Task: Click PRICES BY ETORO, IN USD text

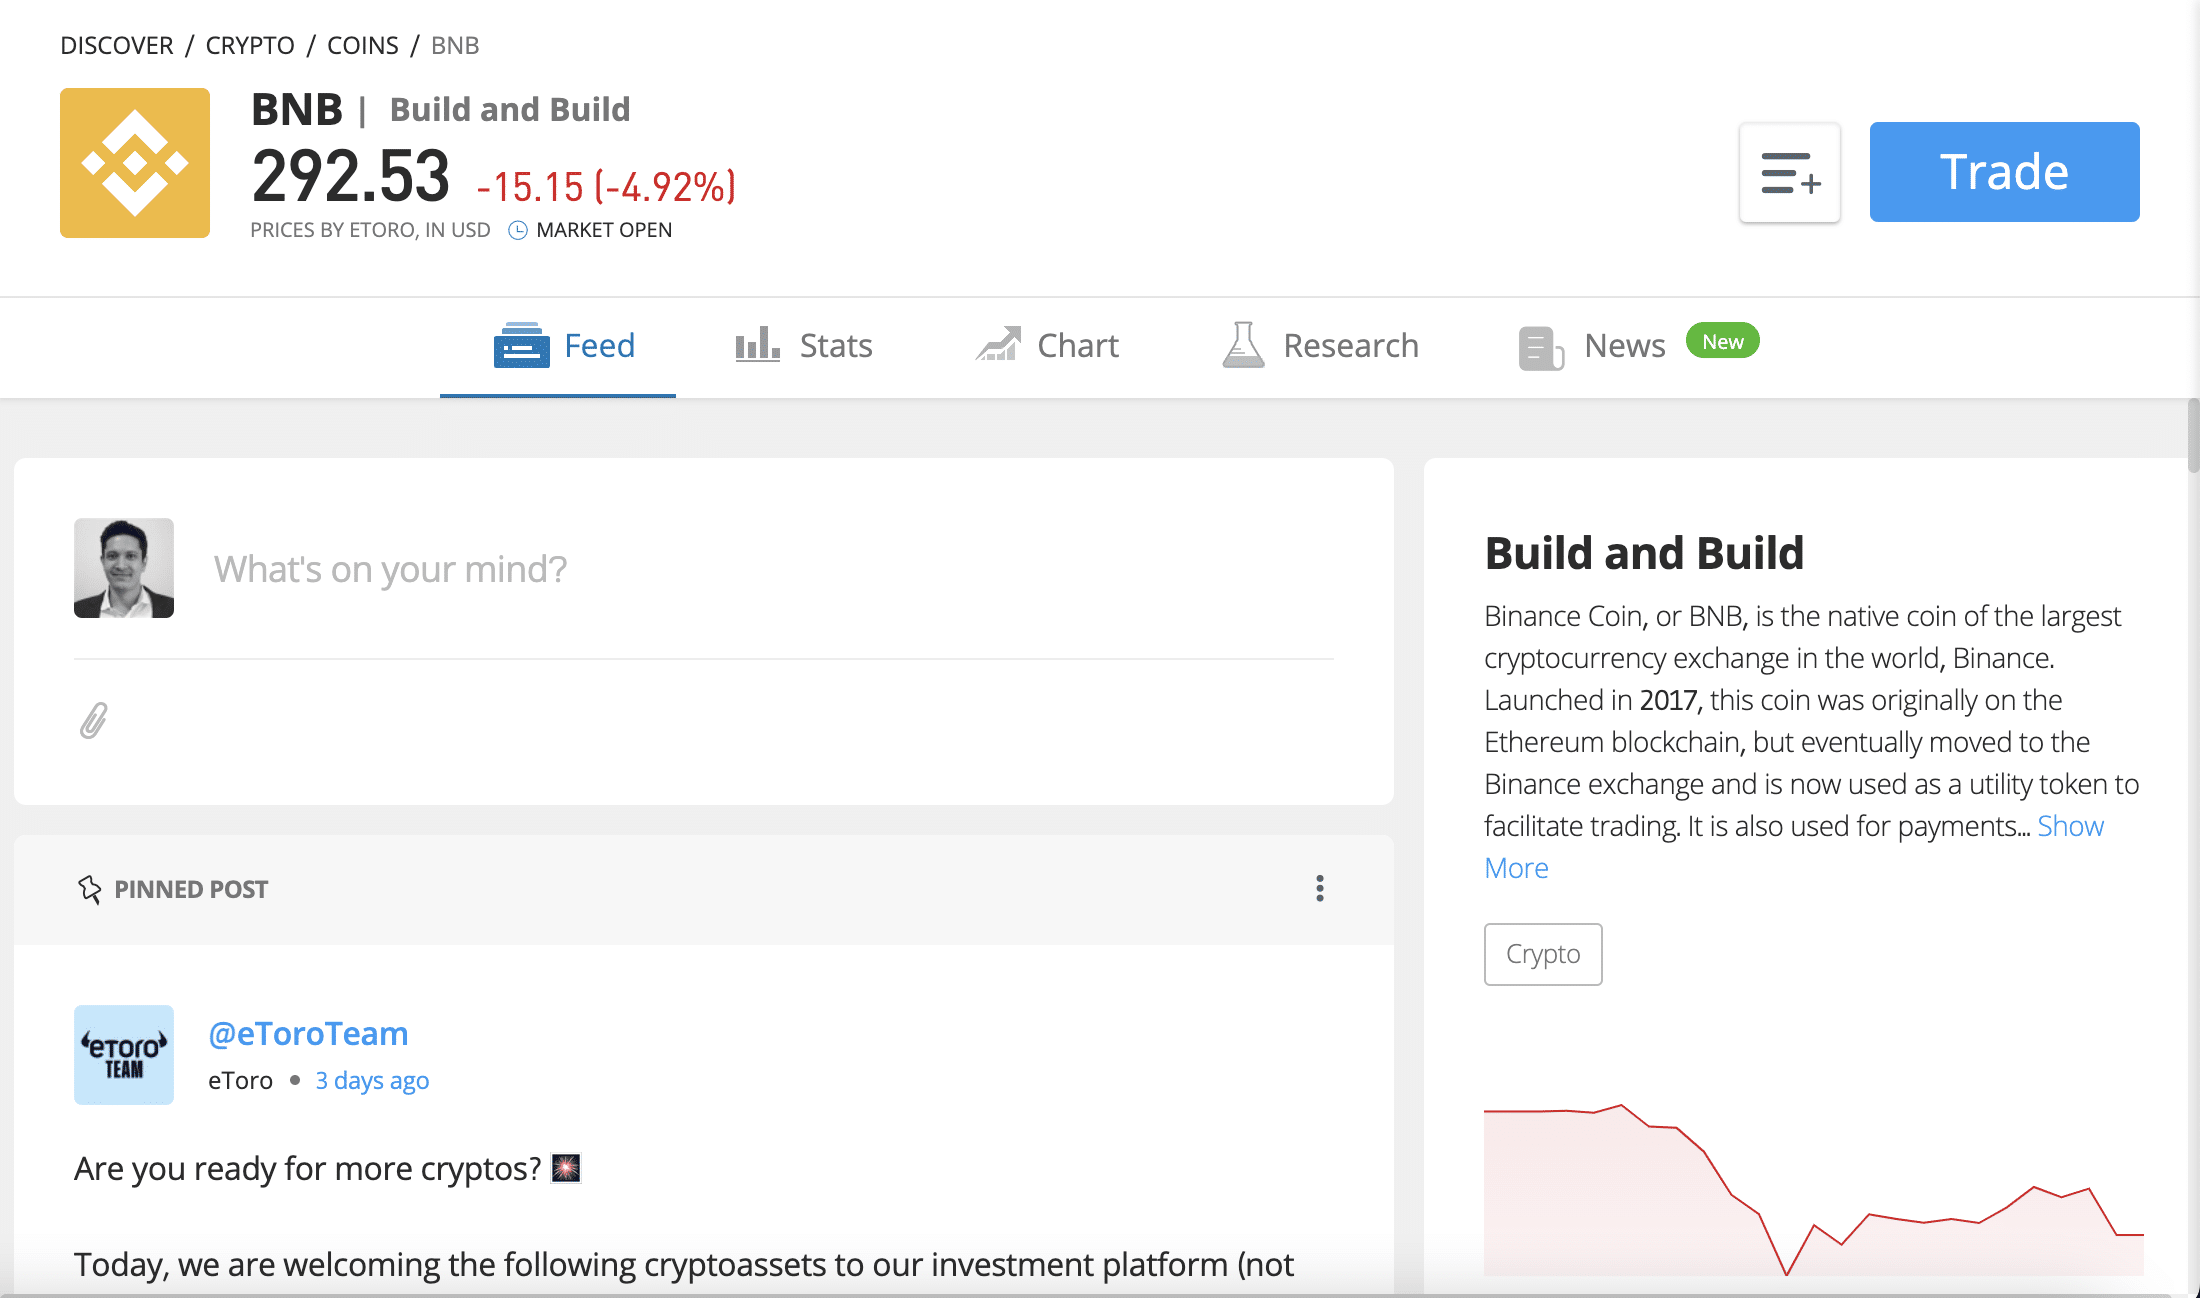Action: pos(370,230)
